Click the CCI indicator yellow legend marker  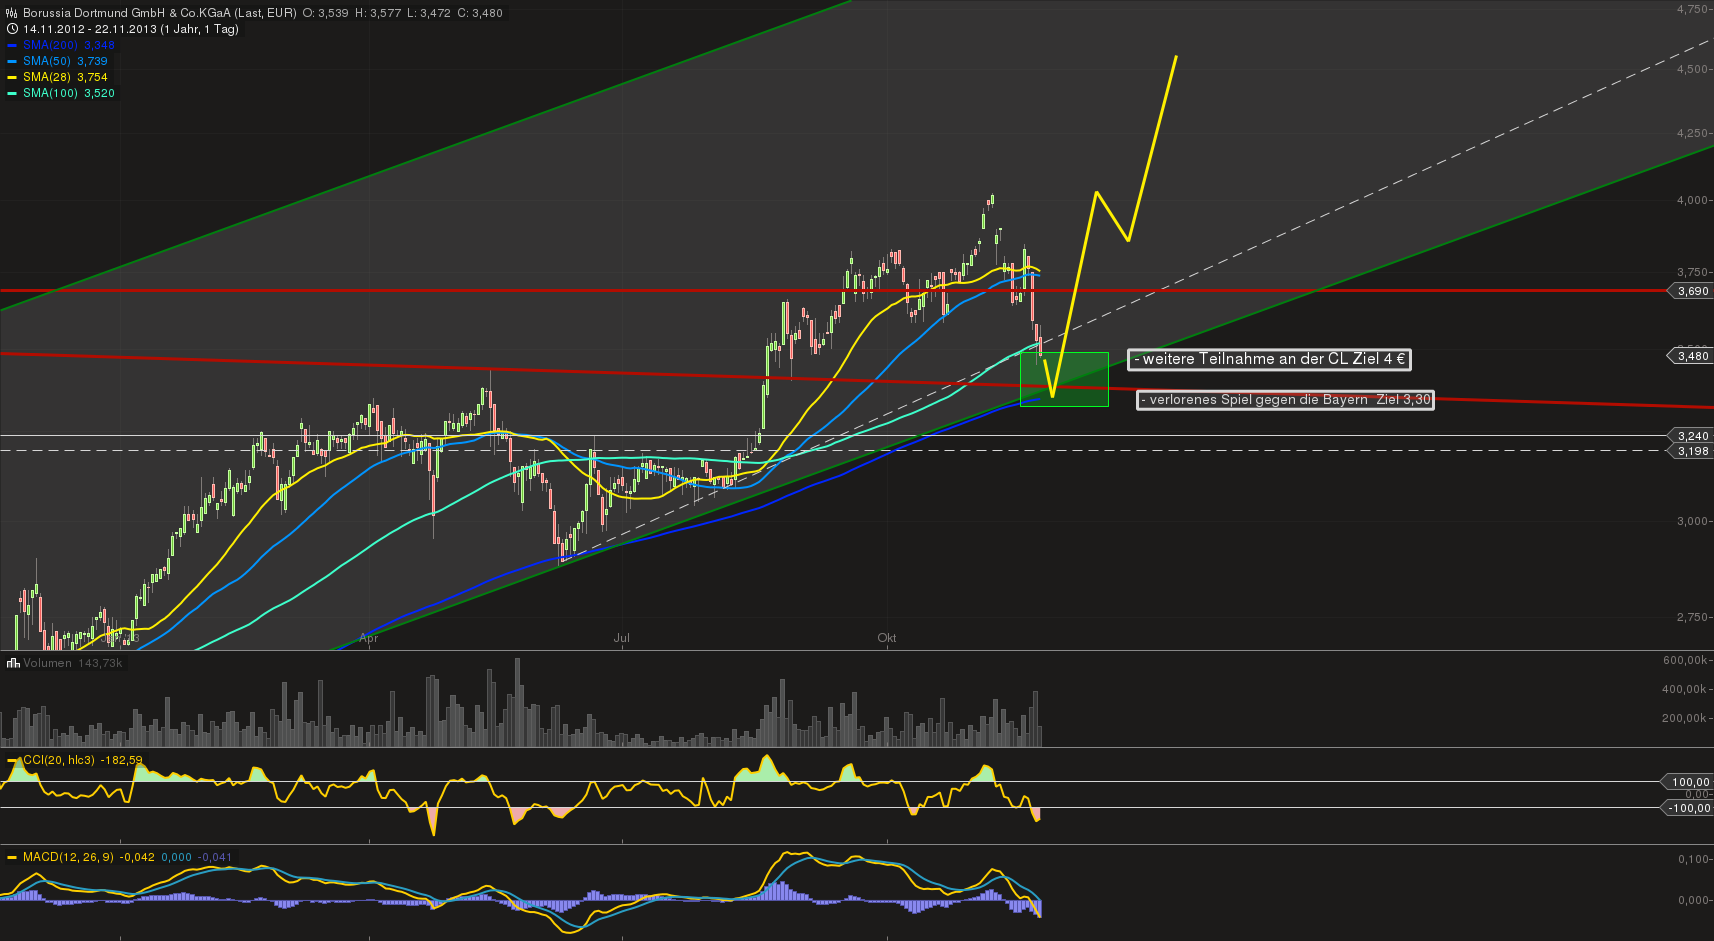tap(12, 760)
